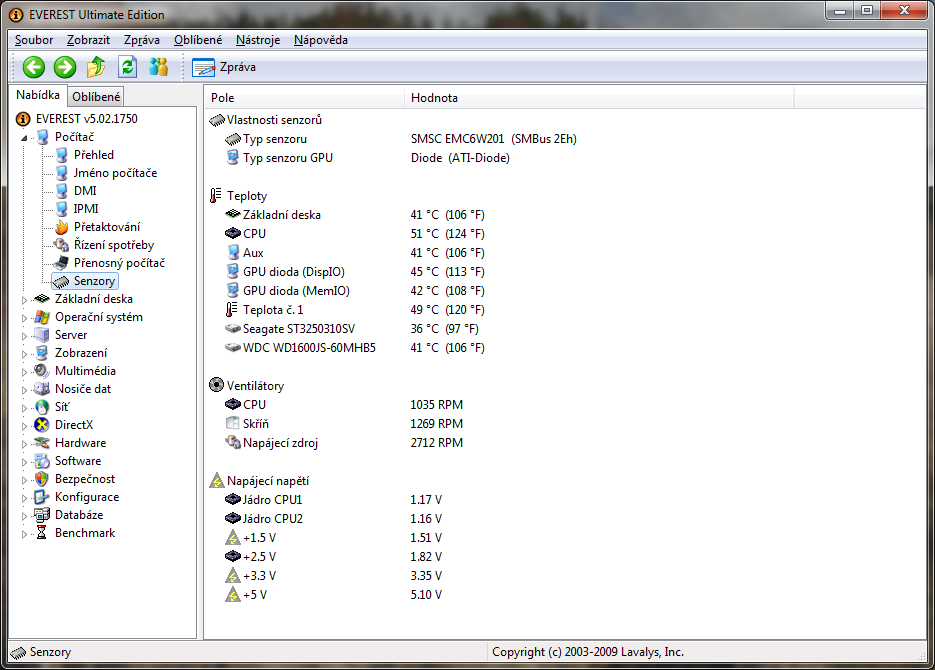The height and width of the screenshot is (670, 935).
Task: Click the Multimédia speaker icon
Action: click(x=42, y=371)
